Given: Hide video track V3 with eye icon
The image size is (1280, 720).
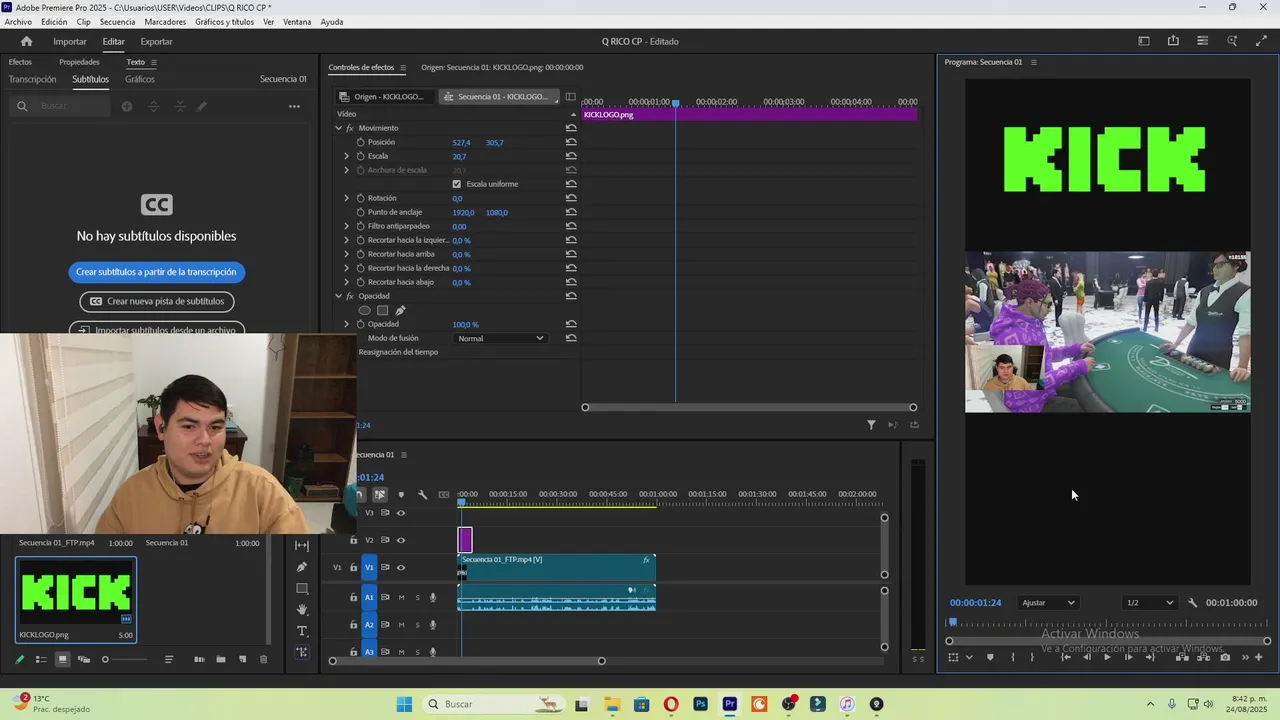Looking at the screenshot, I should (x=401, y=513).
